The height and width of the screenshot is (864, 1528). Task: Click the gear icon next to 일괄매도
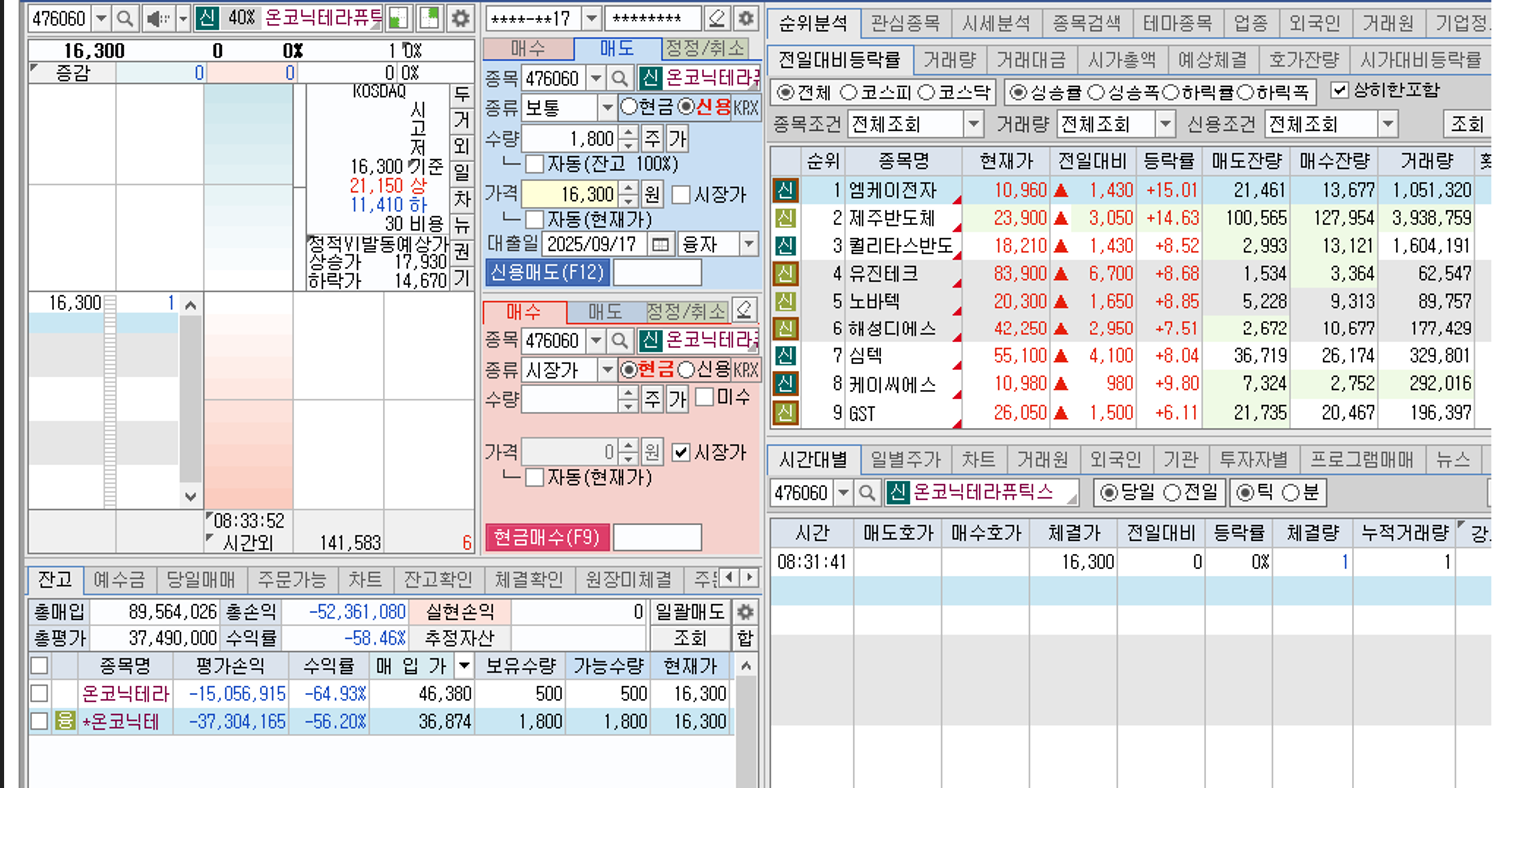(745, 612)
